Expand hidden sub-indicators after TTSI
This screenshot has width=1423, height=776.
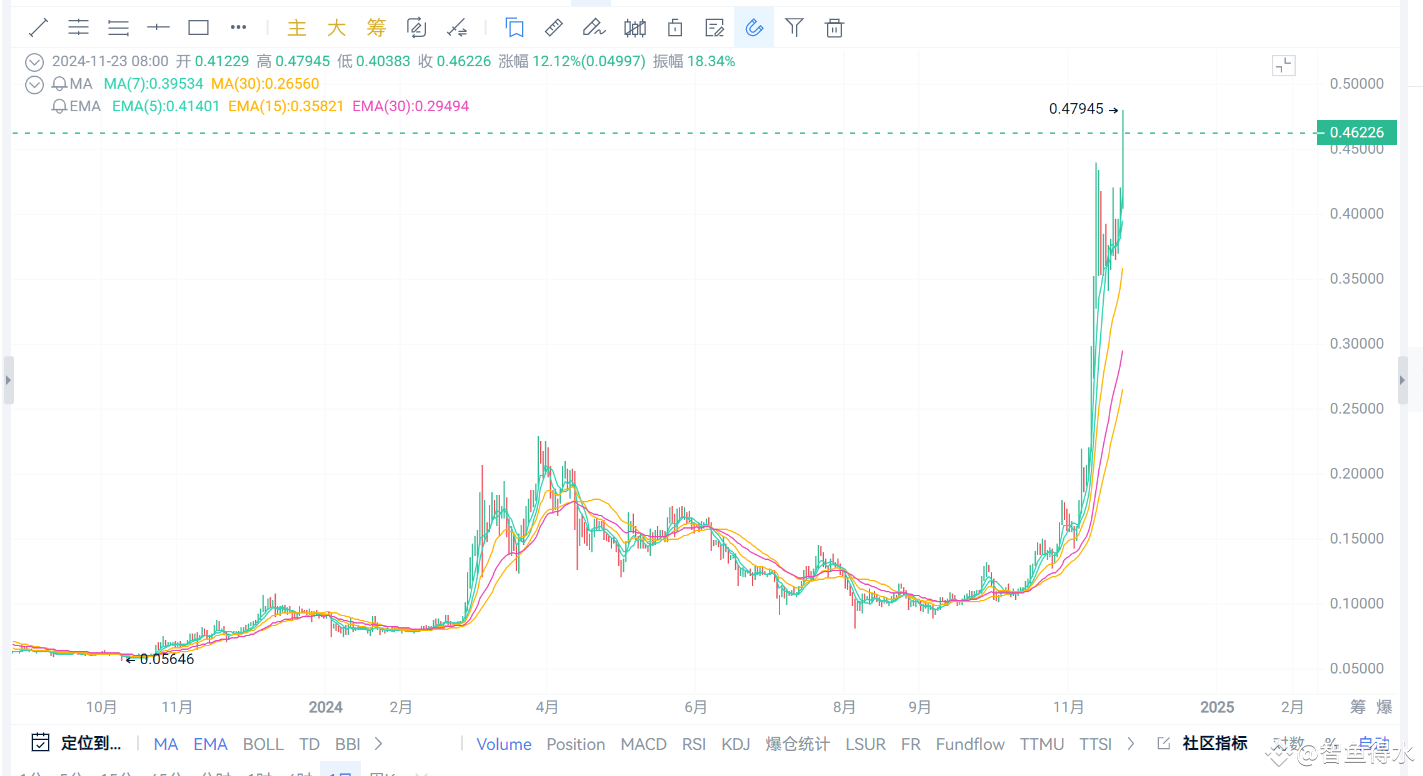click(1130, 744)
